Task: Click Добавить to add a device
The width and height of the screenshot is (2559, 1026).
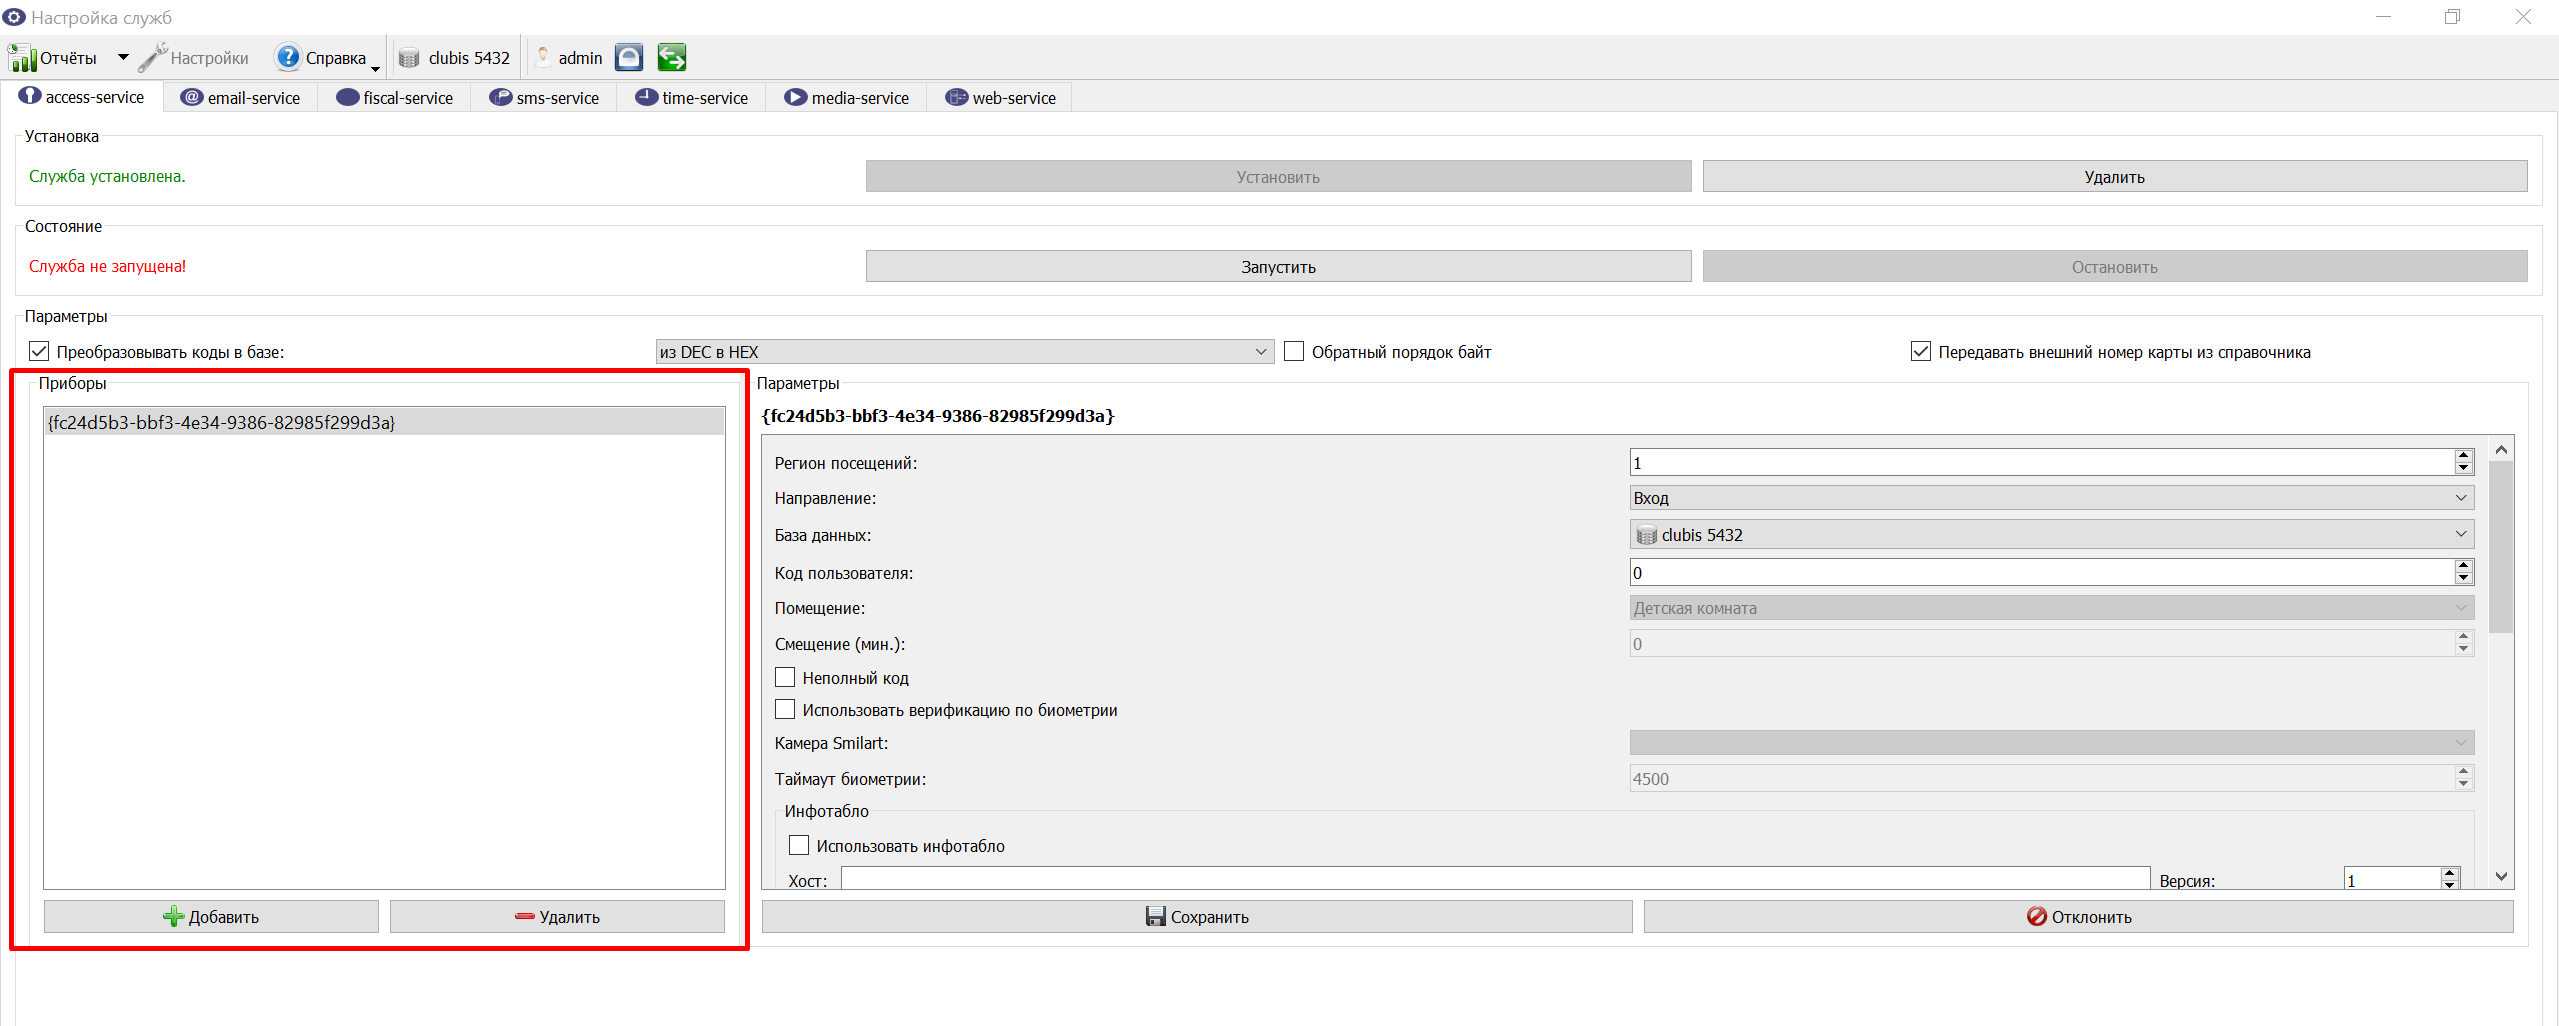Action: point(211,917)
